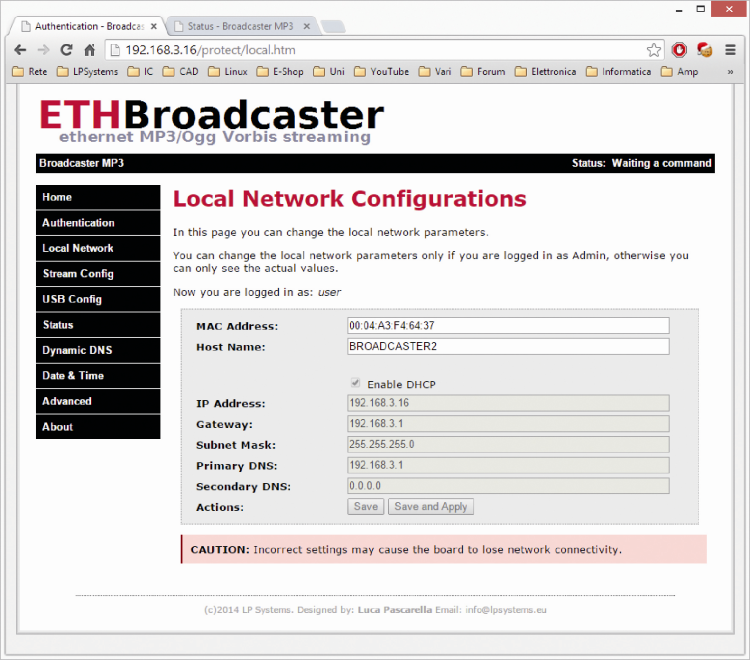Open the Chrome hamburger menu
The height and width of the screenshot is (660, 750).
[730, 50]
